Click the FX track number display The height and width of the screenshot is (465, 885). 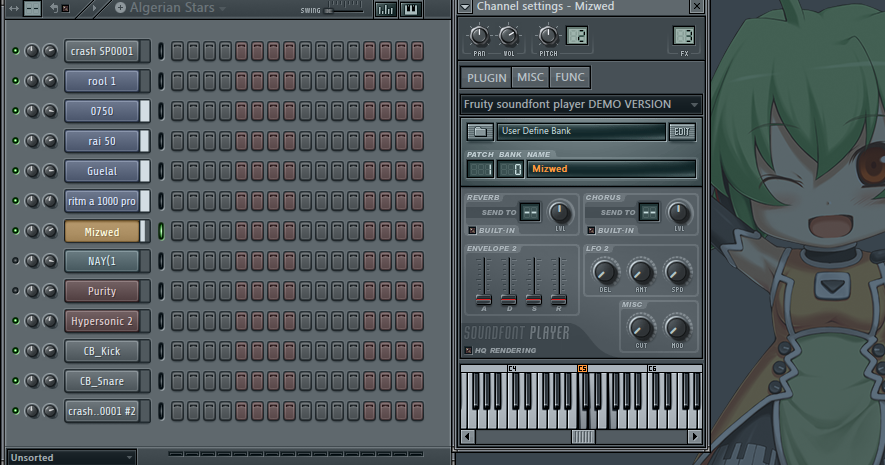[x=684, y=36]
